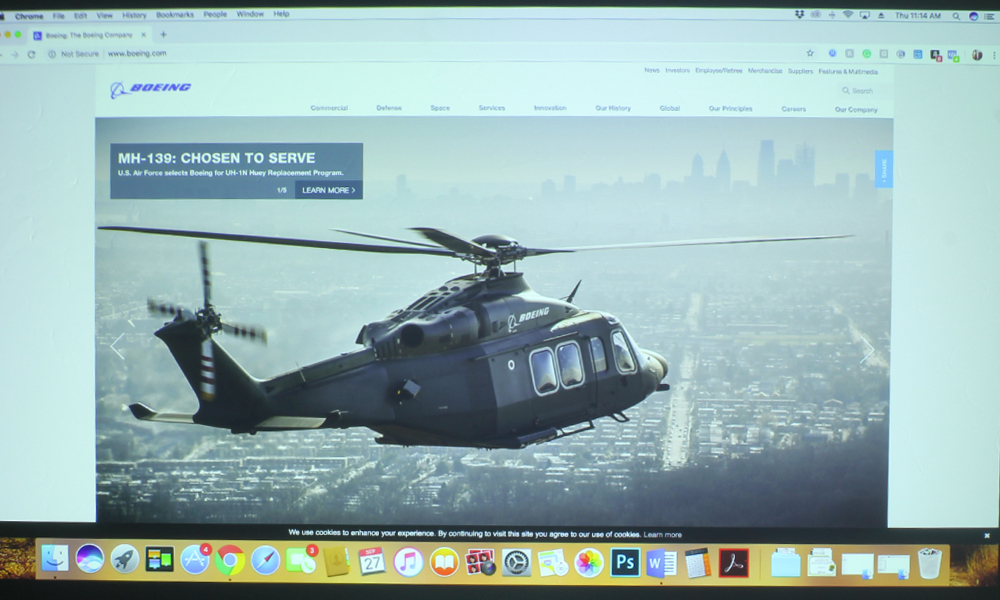Image resolution: width=1000 pixels, height=600 pixels.
Task: Open a new tab with the plus button
Action: click(x=164, y=34)
